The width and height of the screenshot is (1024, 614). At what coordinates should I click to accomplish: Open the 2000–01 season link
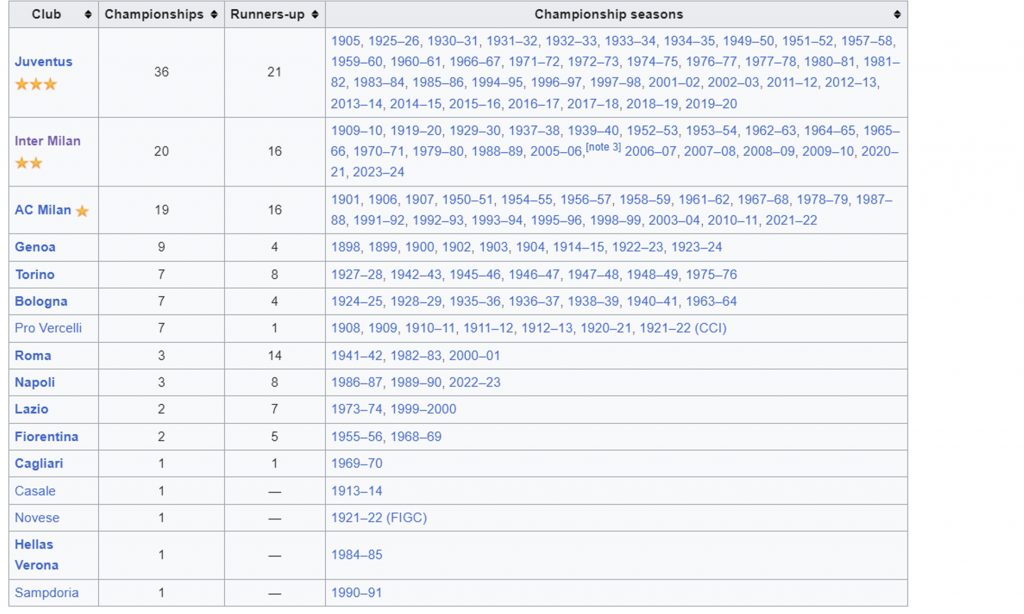[x=474, y=355]
